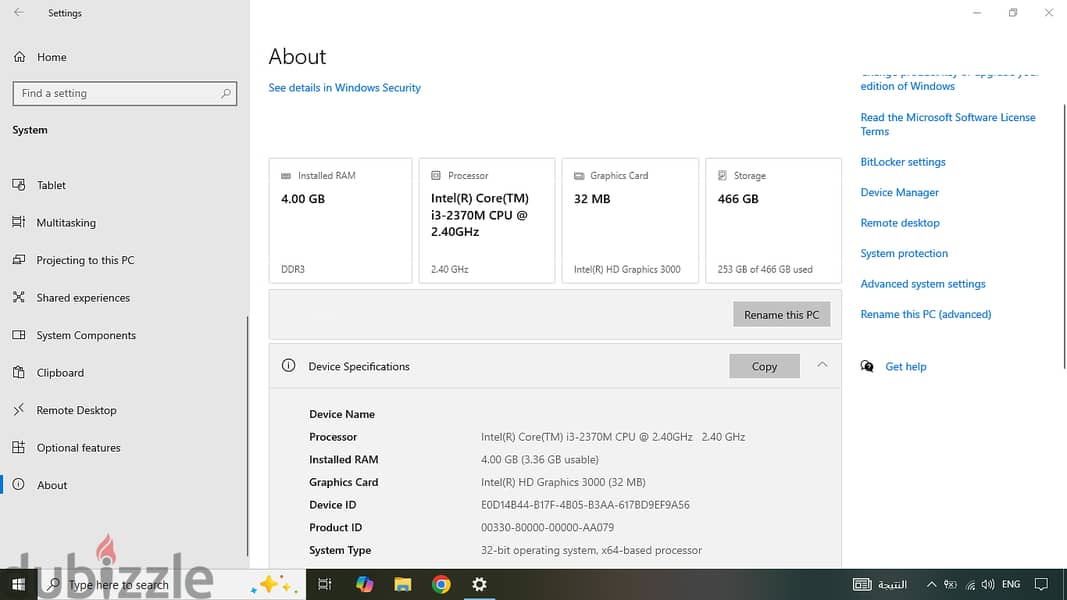
Task: Open Device Manager link
Action: tap(899, 193)
